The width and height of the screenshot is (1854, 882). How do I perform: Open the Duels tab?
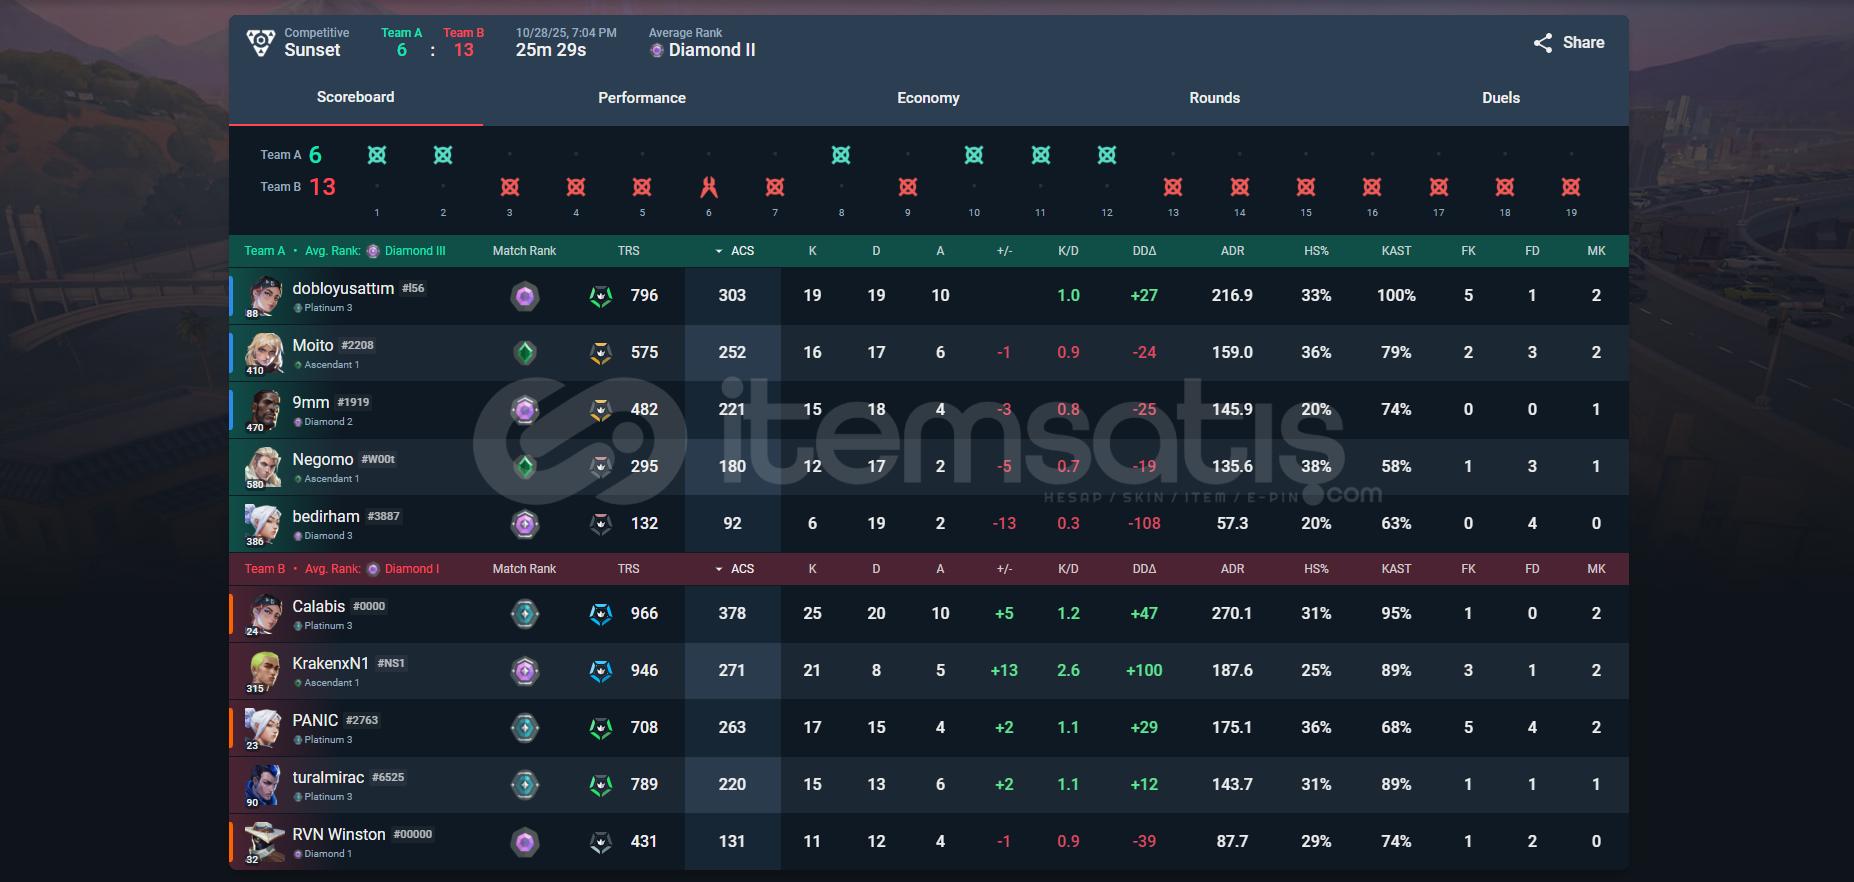(x=1501, y=98)
